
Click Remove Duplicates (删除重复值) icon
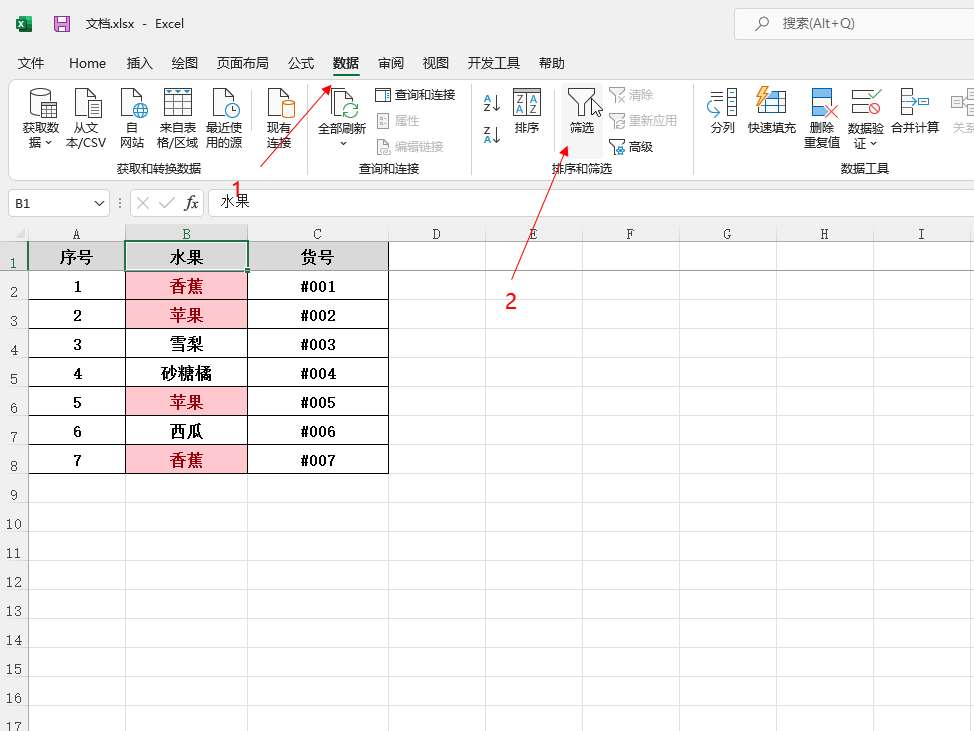[822, 103]
